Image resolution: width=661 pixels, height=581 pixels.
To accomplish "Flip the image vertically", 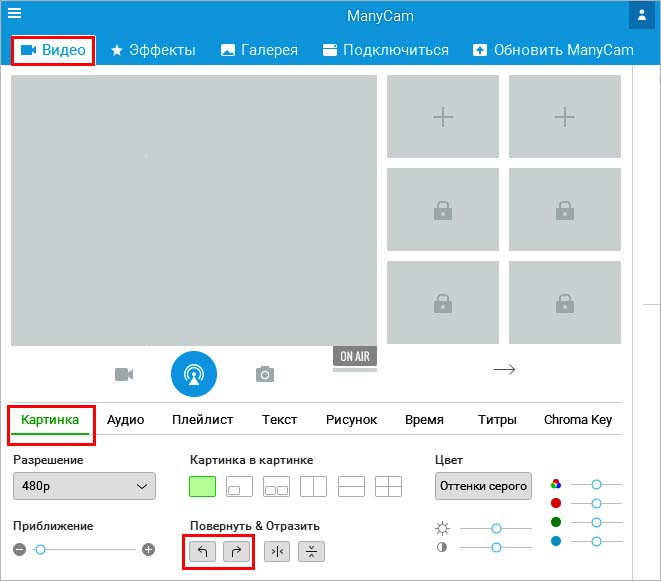I will pyautogui.click(x=311, y=551).
